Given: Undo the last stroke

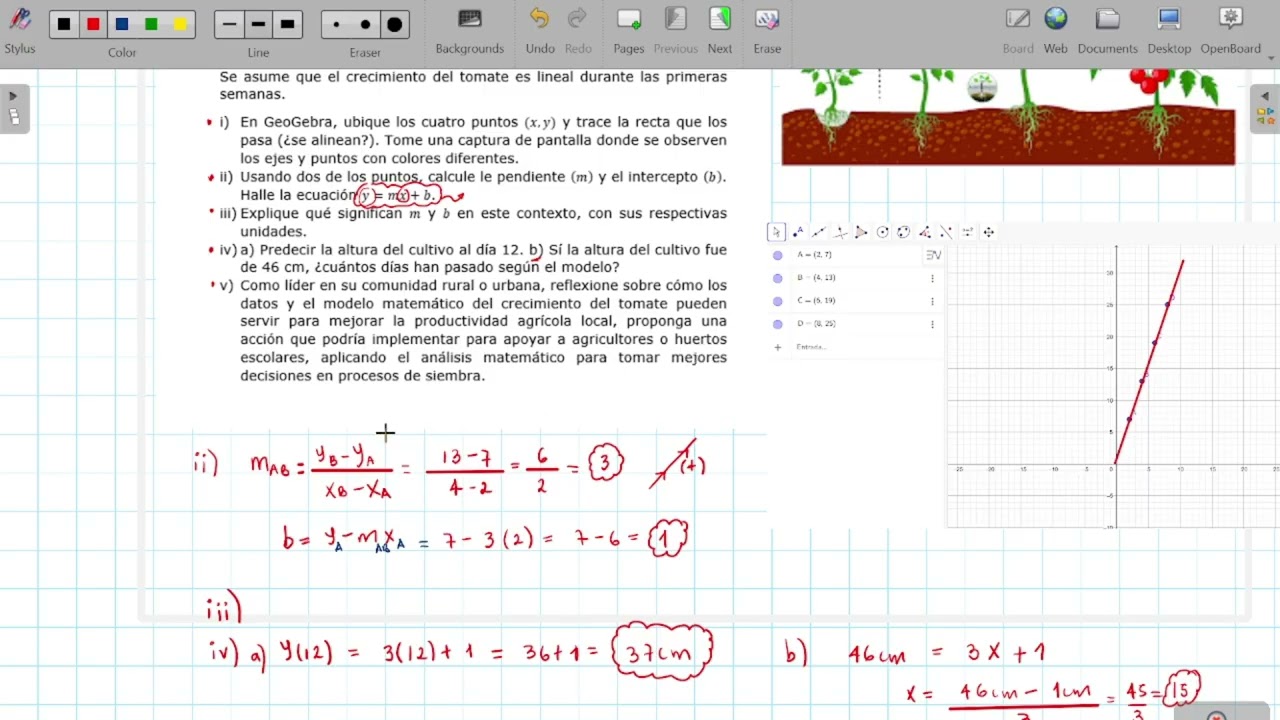Looking at the screenshot, I should point(540,30).
